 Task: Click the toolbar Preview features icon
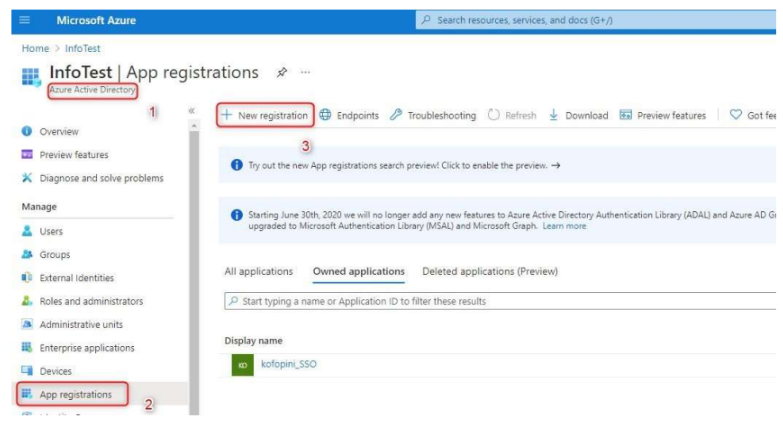(626, 115)
